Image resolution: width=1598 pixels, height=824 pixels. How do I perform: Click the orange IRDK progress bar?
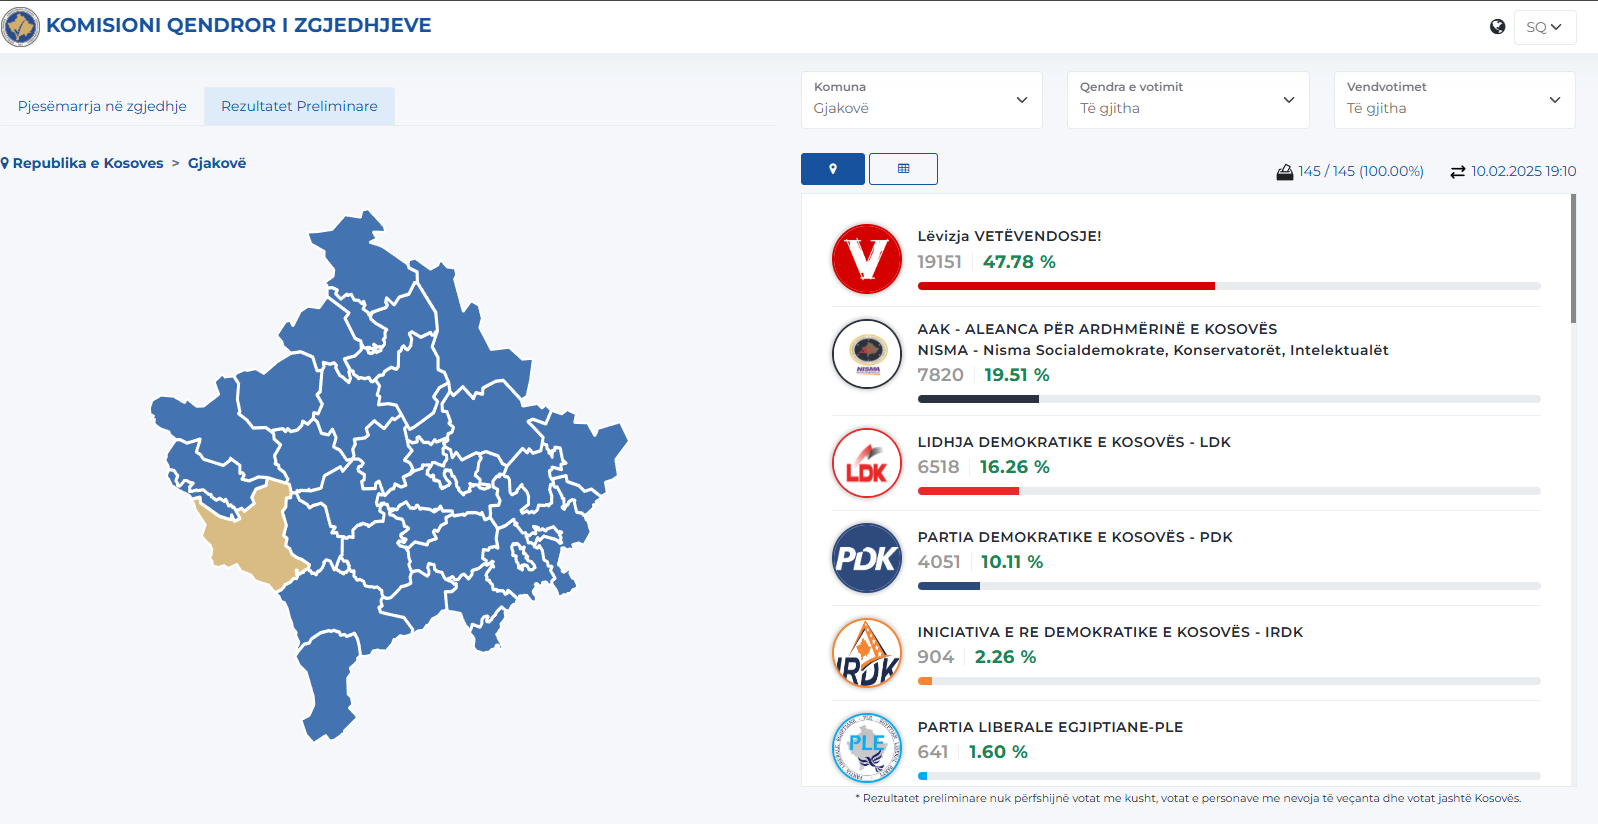(925, 681)
